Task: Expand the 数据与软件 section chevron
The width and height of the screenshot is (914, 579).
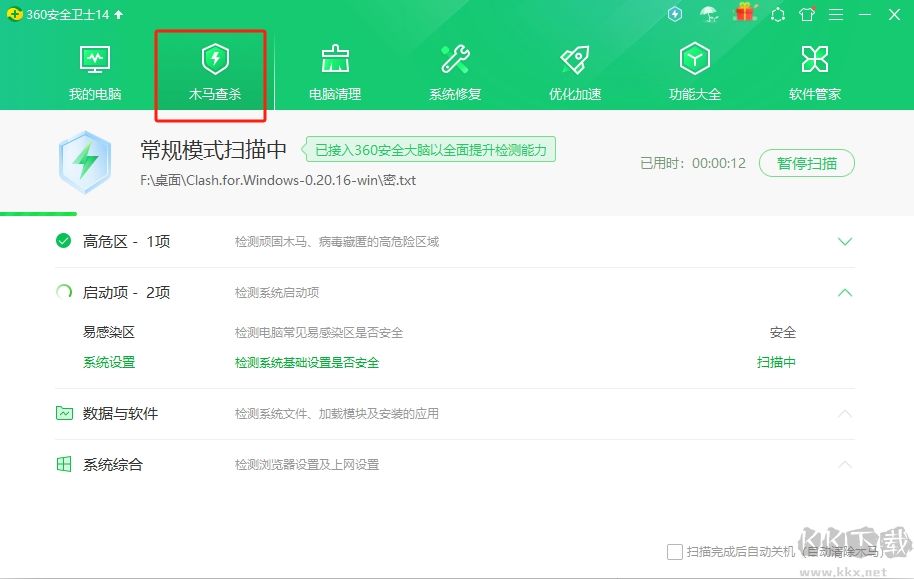Action: [x=845, y=414]
